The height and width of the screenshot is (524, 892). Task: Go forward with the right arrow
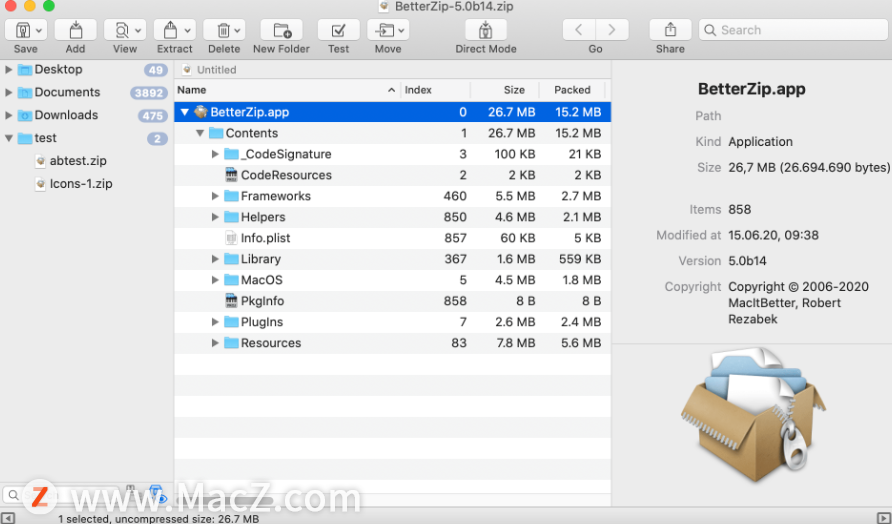point(612,30)
